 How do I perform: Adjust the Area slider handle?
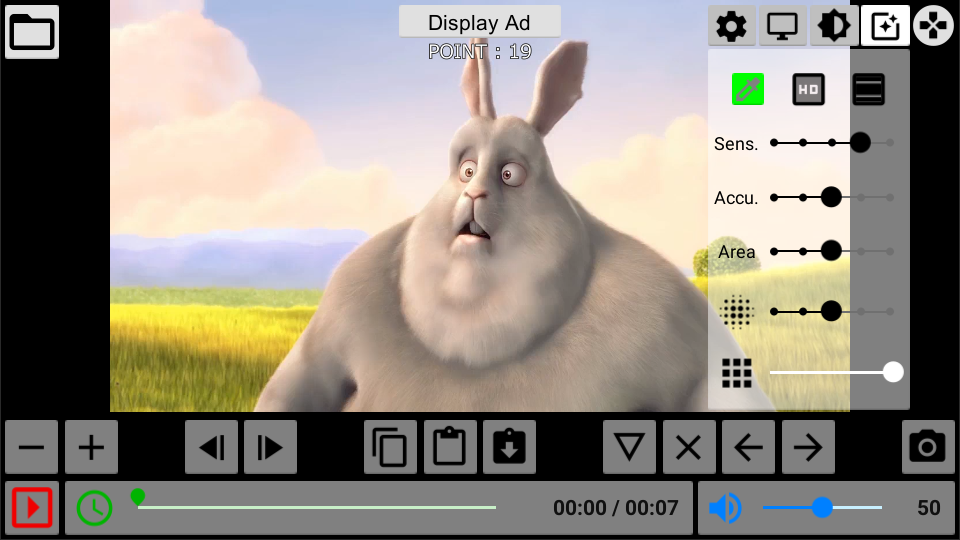coord(831,250)
